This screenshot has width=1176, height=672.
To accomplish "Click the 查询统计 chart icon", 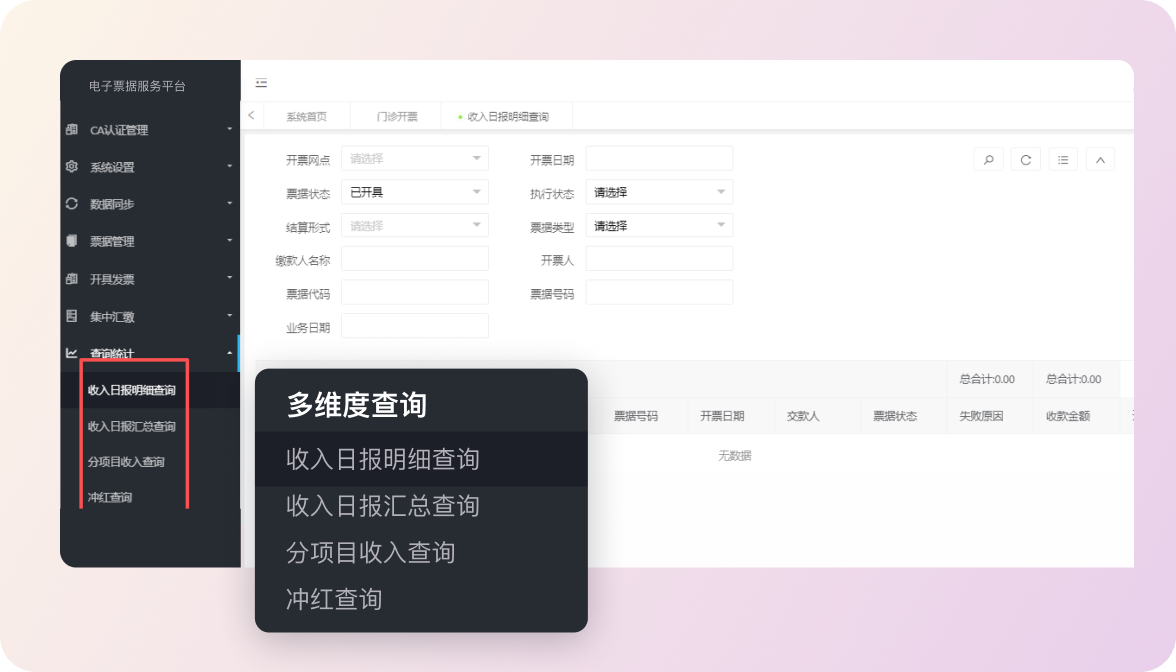I will [72, 352].
